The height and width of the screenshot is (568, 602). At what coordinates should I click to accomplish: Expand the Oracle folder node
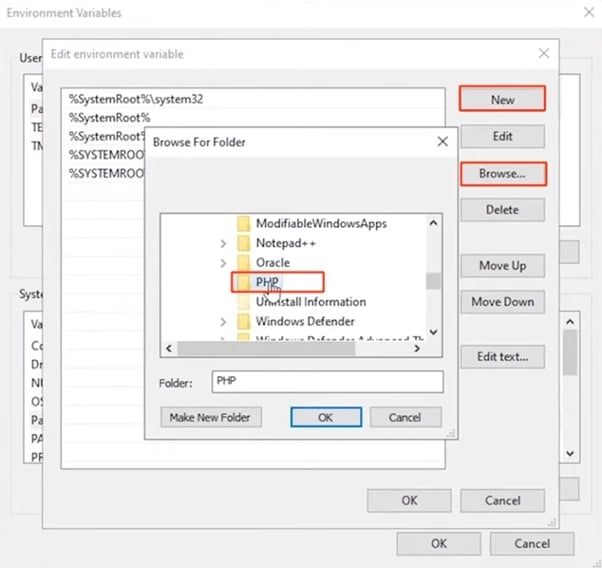click(x=223, y=263)
